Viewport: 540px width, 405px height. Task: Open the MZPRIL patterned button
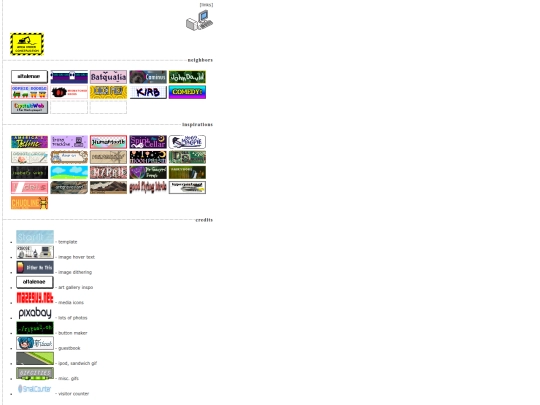[x=108, y=172]
